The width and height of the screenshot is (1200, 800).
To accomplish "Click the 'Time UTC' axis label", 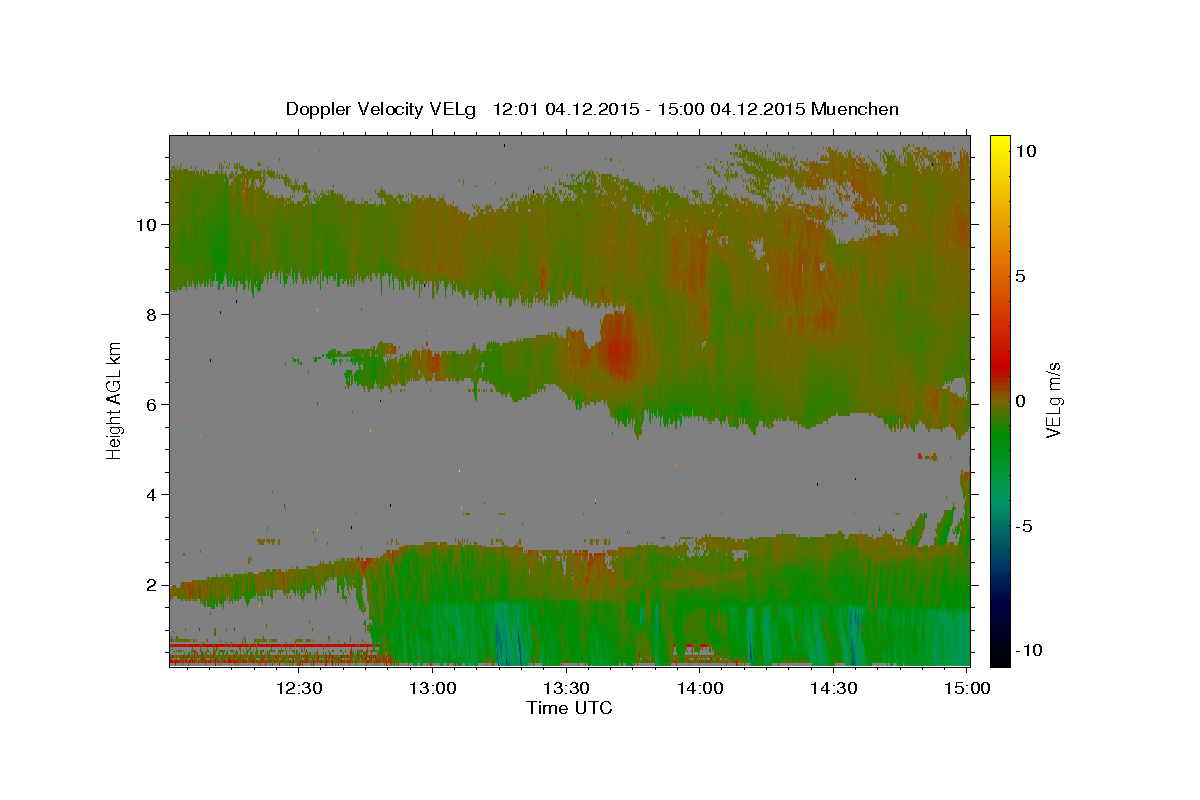I will coord(569,708).
